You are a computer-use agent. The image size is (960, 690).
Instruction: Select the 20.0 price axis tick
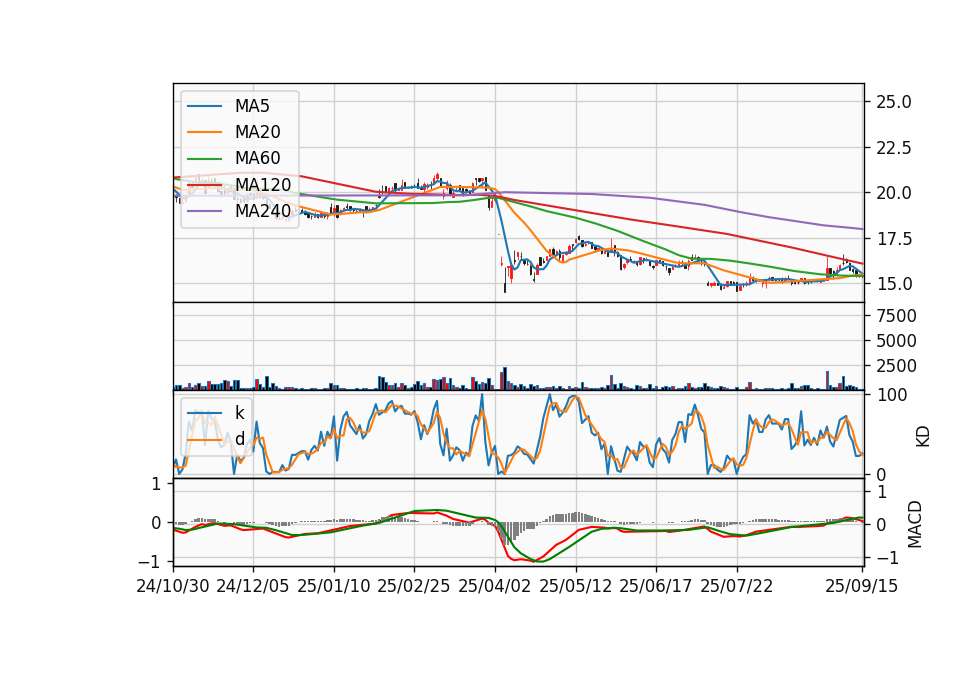point(894,193)
